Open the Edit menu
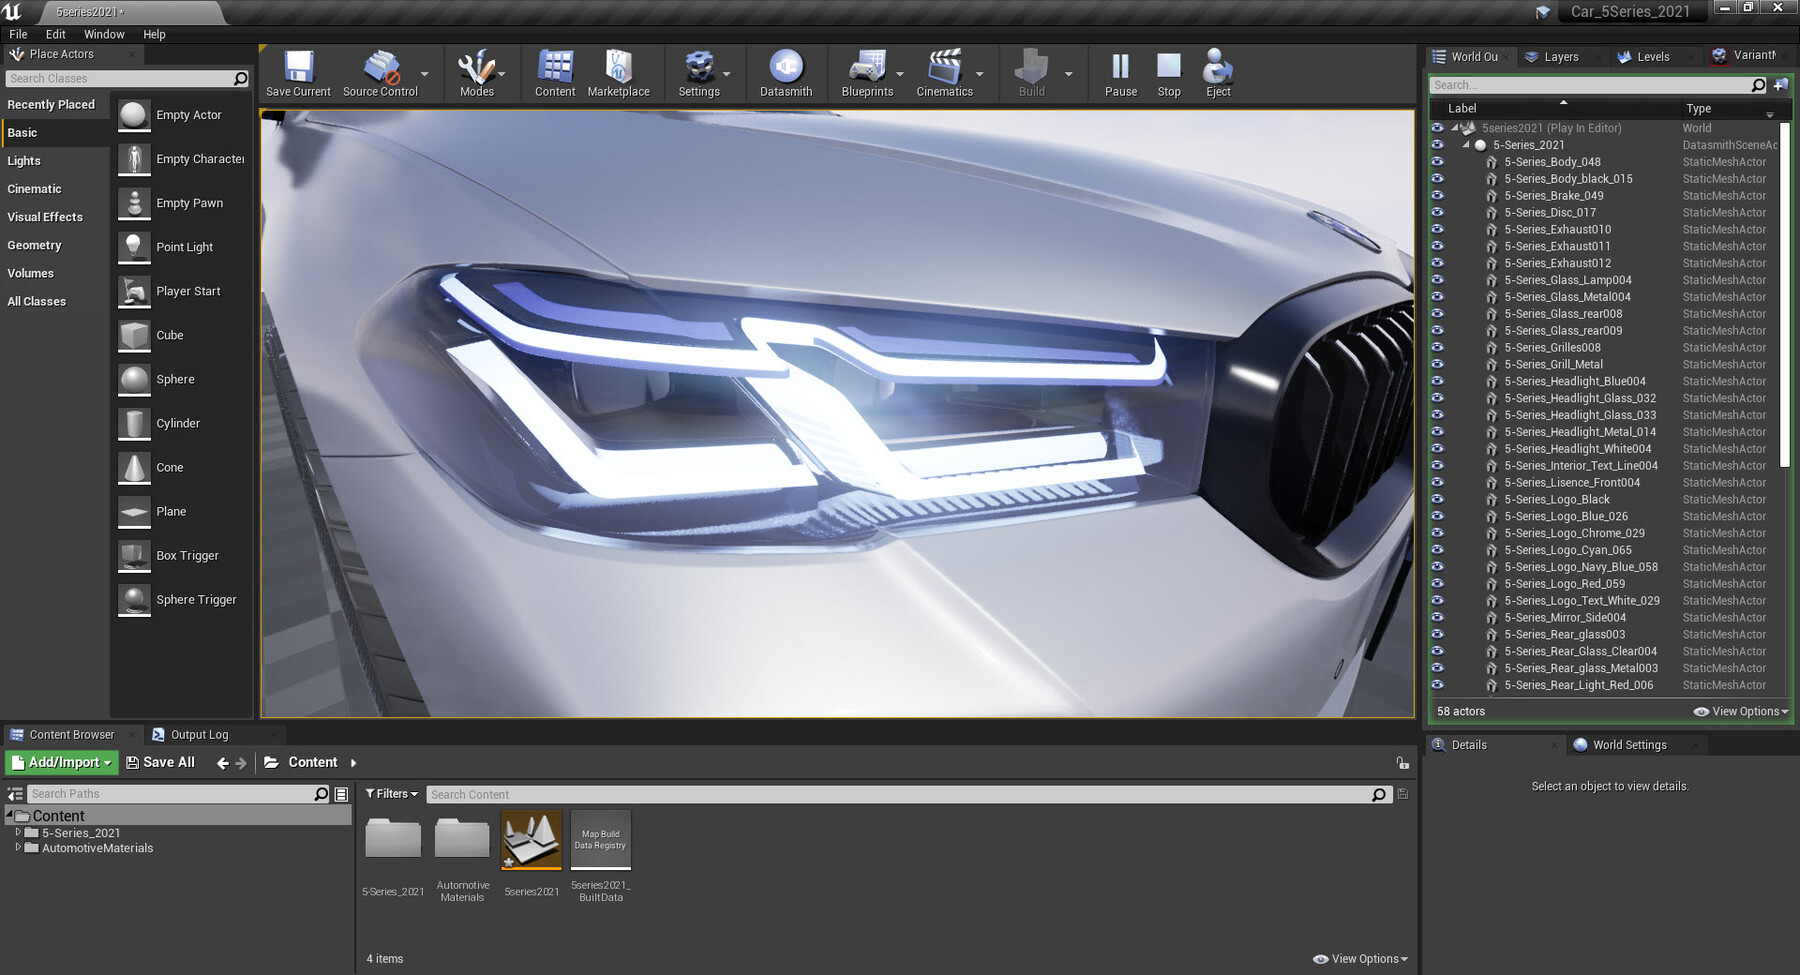 tap(56, 34)
